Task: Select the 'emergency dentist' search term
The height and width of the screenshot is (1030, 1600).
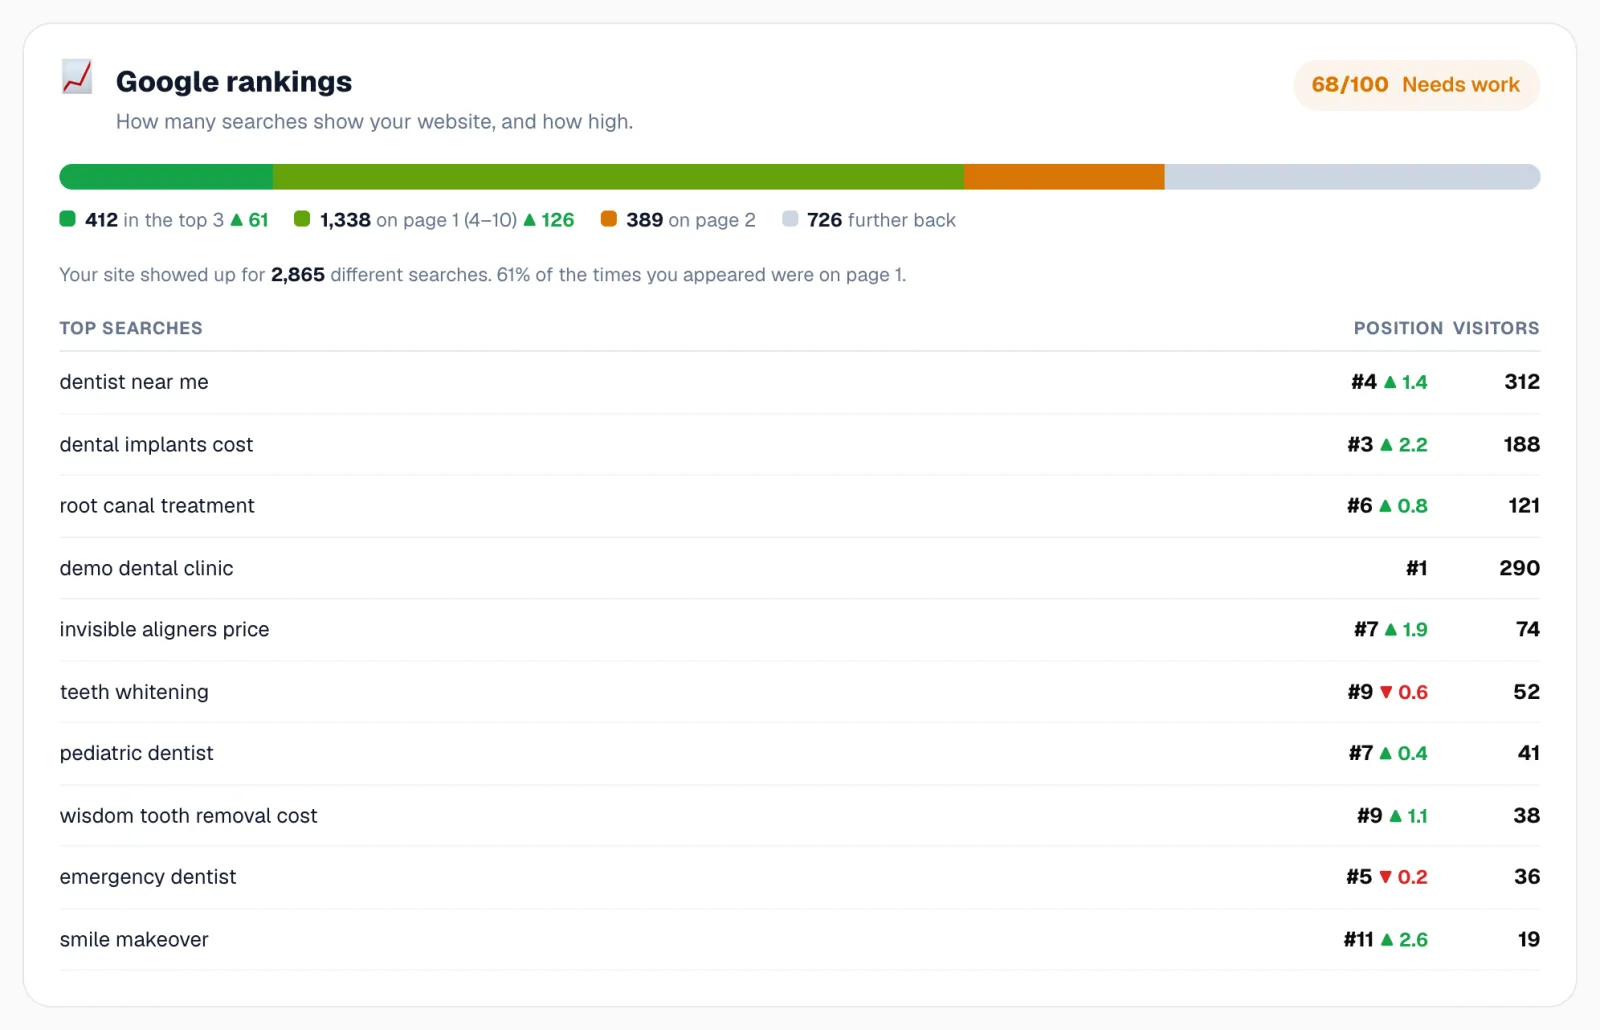Action: 148,877
